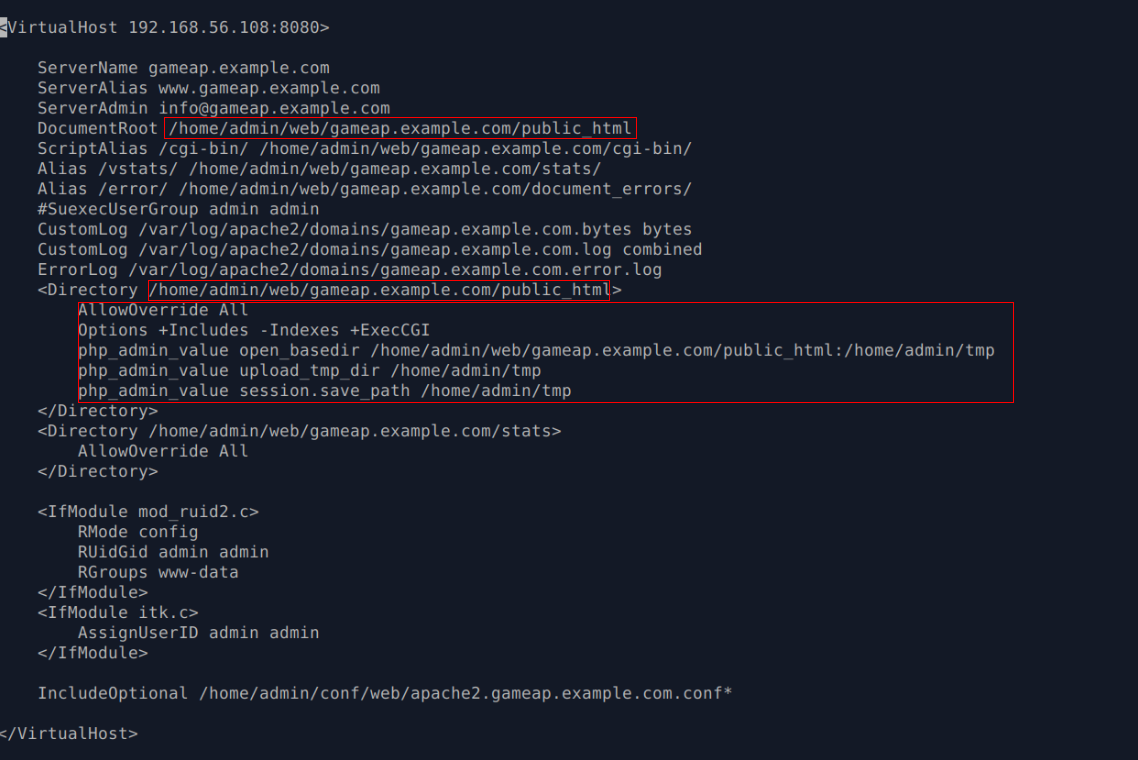This screenshot has width=1138, height=760.
Task: Click the CustomLog combined log line
Action: coord(370,250)
